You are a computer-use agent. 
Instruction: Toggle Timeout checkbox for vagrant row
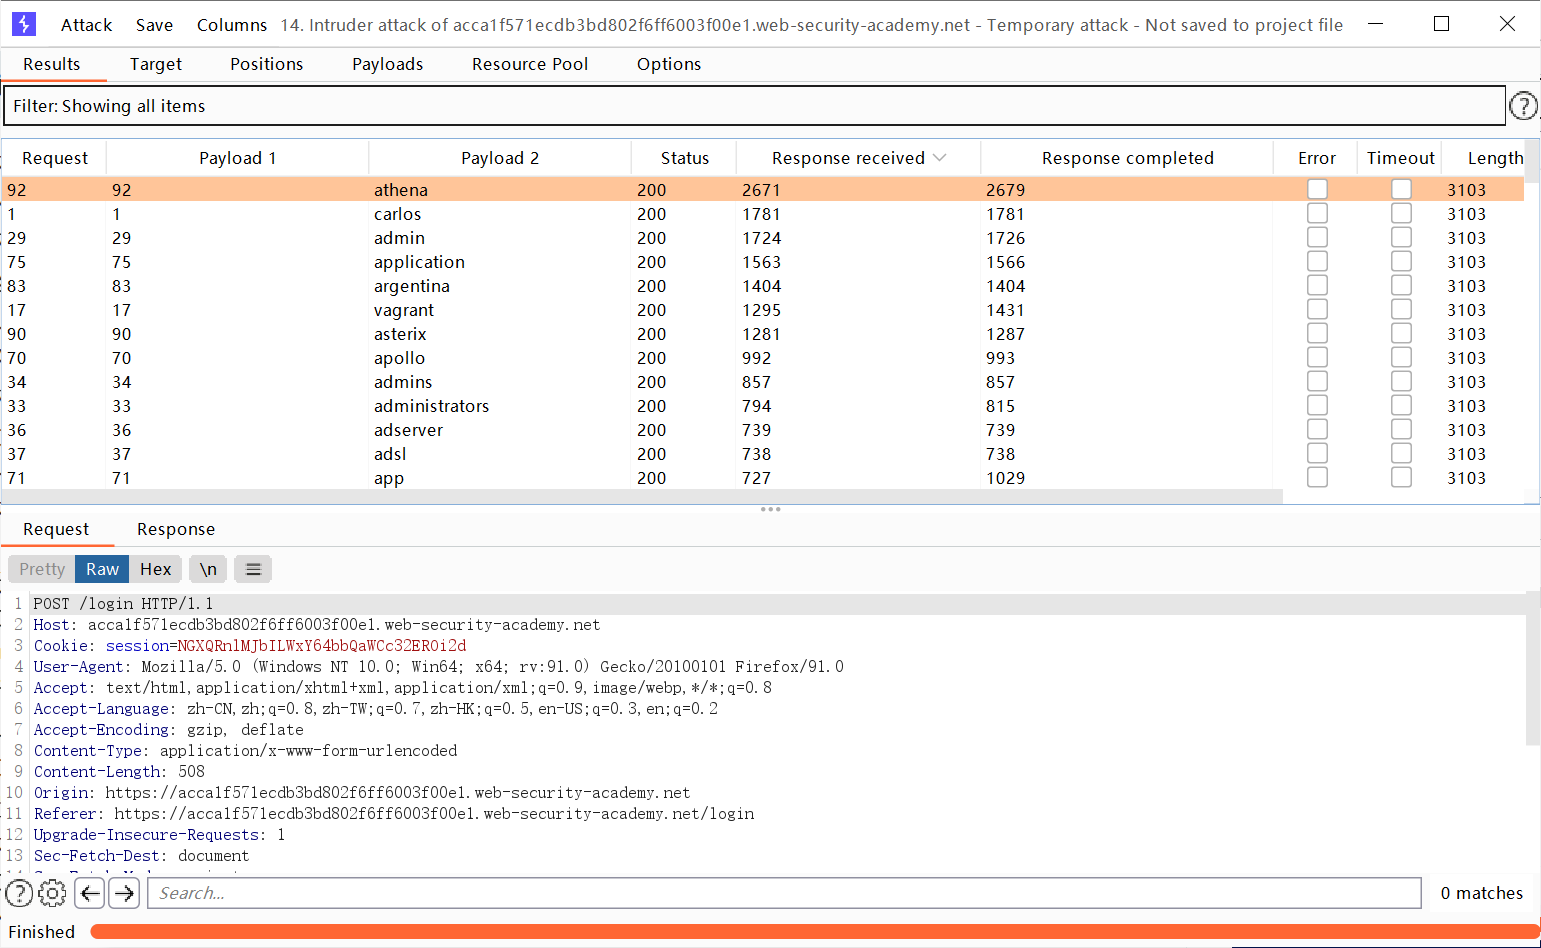click(x=1401, y=309)
